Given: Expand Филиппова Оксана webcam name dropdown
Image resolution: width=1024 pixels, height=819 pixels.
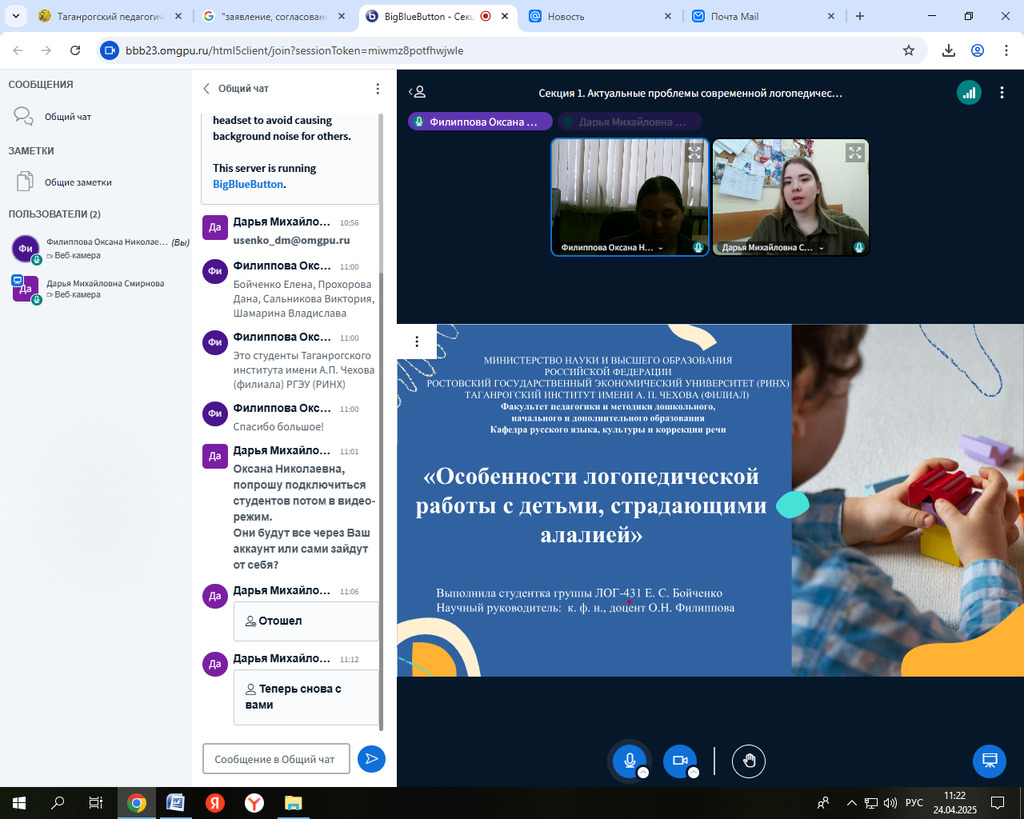Looking at the screenshot, I should pyautogui.click(x=660, y=248).
